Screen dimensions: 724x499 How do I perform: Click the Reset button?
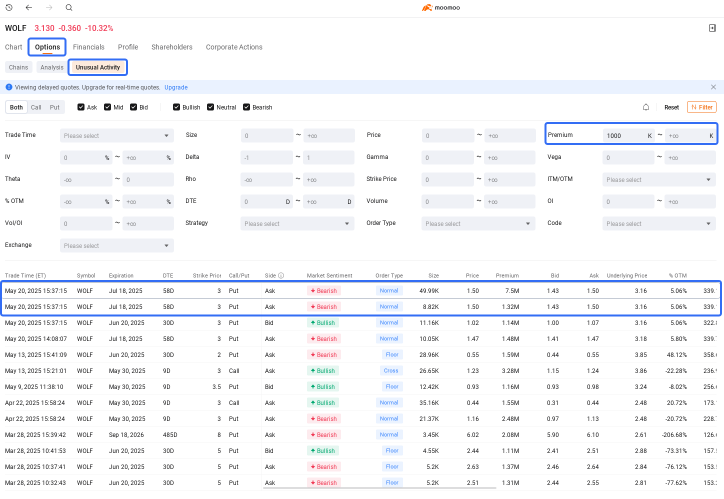[x=671, y=107]
